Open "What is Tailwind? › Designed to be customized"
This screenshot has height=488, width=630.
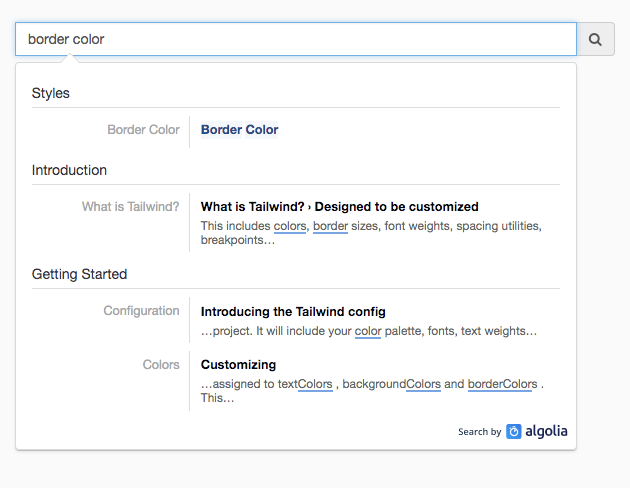339,207
